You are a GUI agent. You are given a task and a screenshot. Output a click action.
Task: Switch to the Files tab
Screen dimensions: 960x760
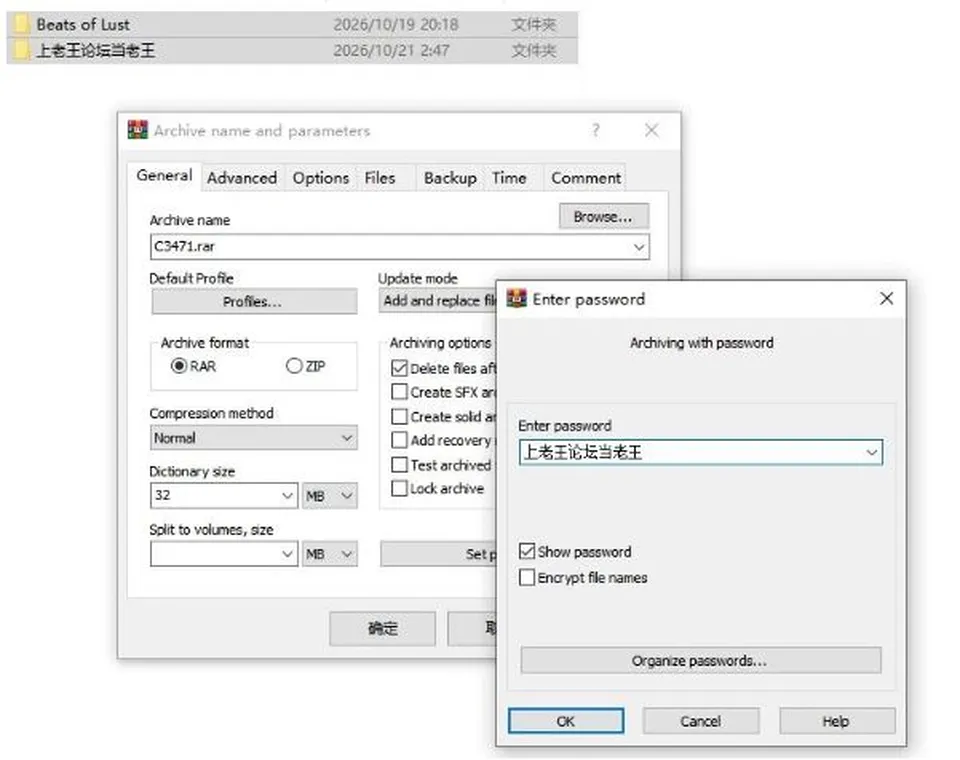click(x=380, y=178)
